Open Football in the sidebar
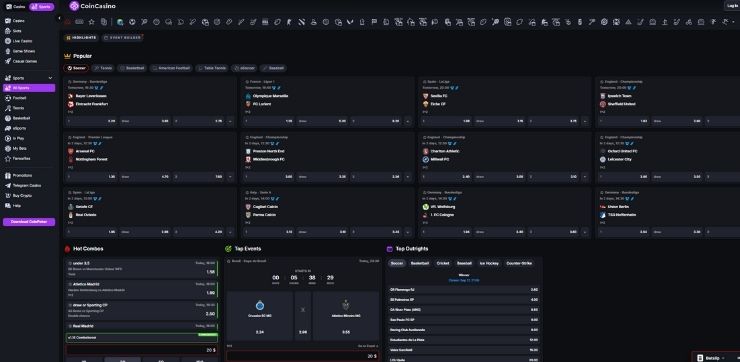Image resolution: width=740 pixels, height=362 pixels. tap(19, 98)
